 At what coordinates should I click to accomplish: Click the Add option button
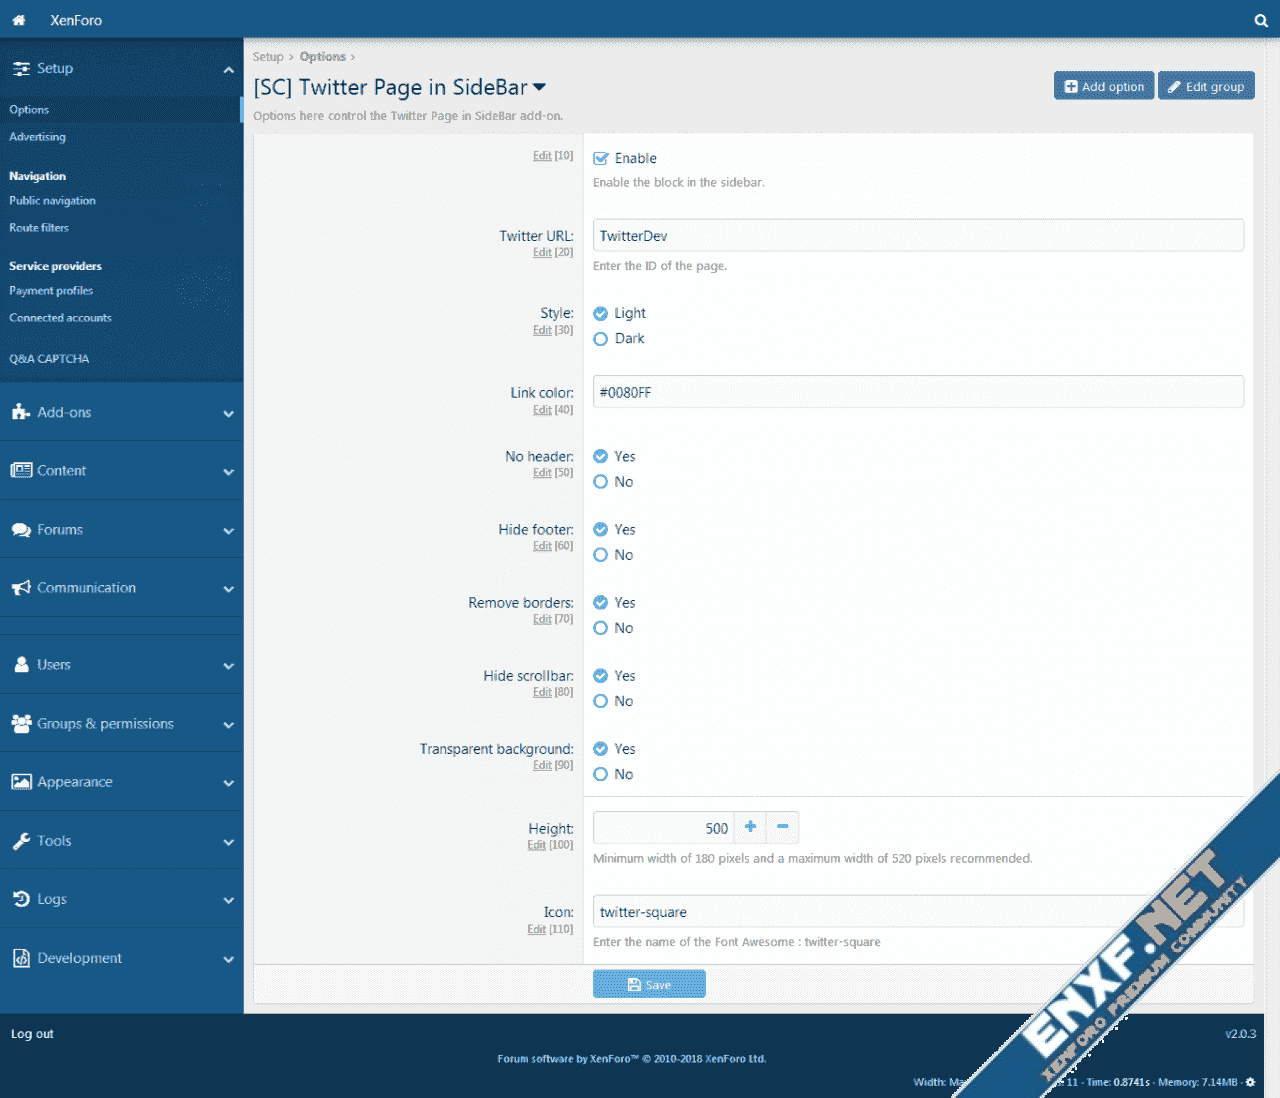point(1104,86)
